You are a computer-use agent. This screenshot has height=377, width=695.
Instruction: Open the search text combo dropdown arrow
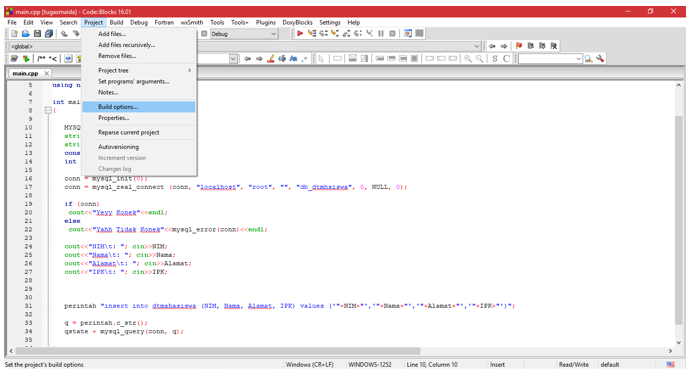point(578,58)
